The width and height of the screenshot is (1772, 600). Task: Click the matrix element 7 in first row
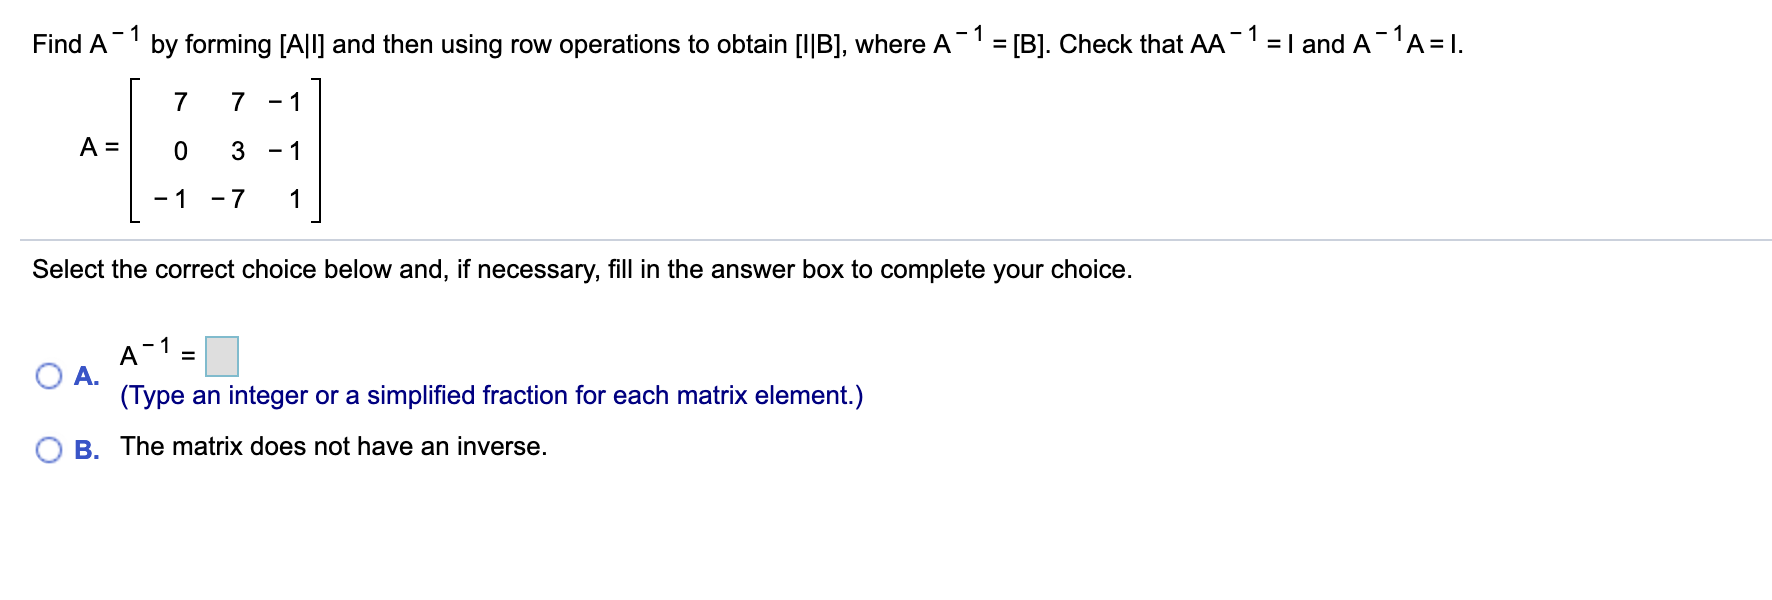[180, 101]
